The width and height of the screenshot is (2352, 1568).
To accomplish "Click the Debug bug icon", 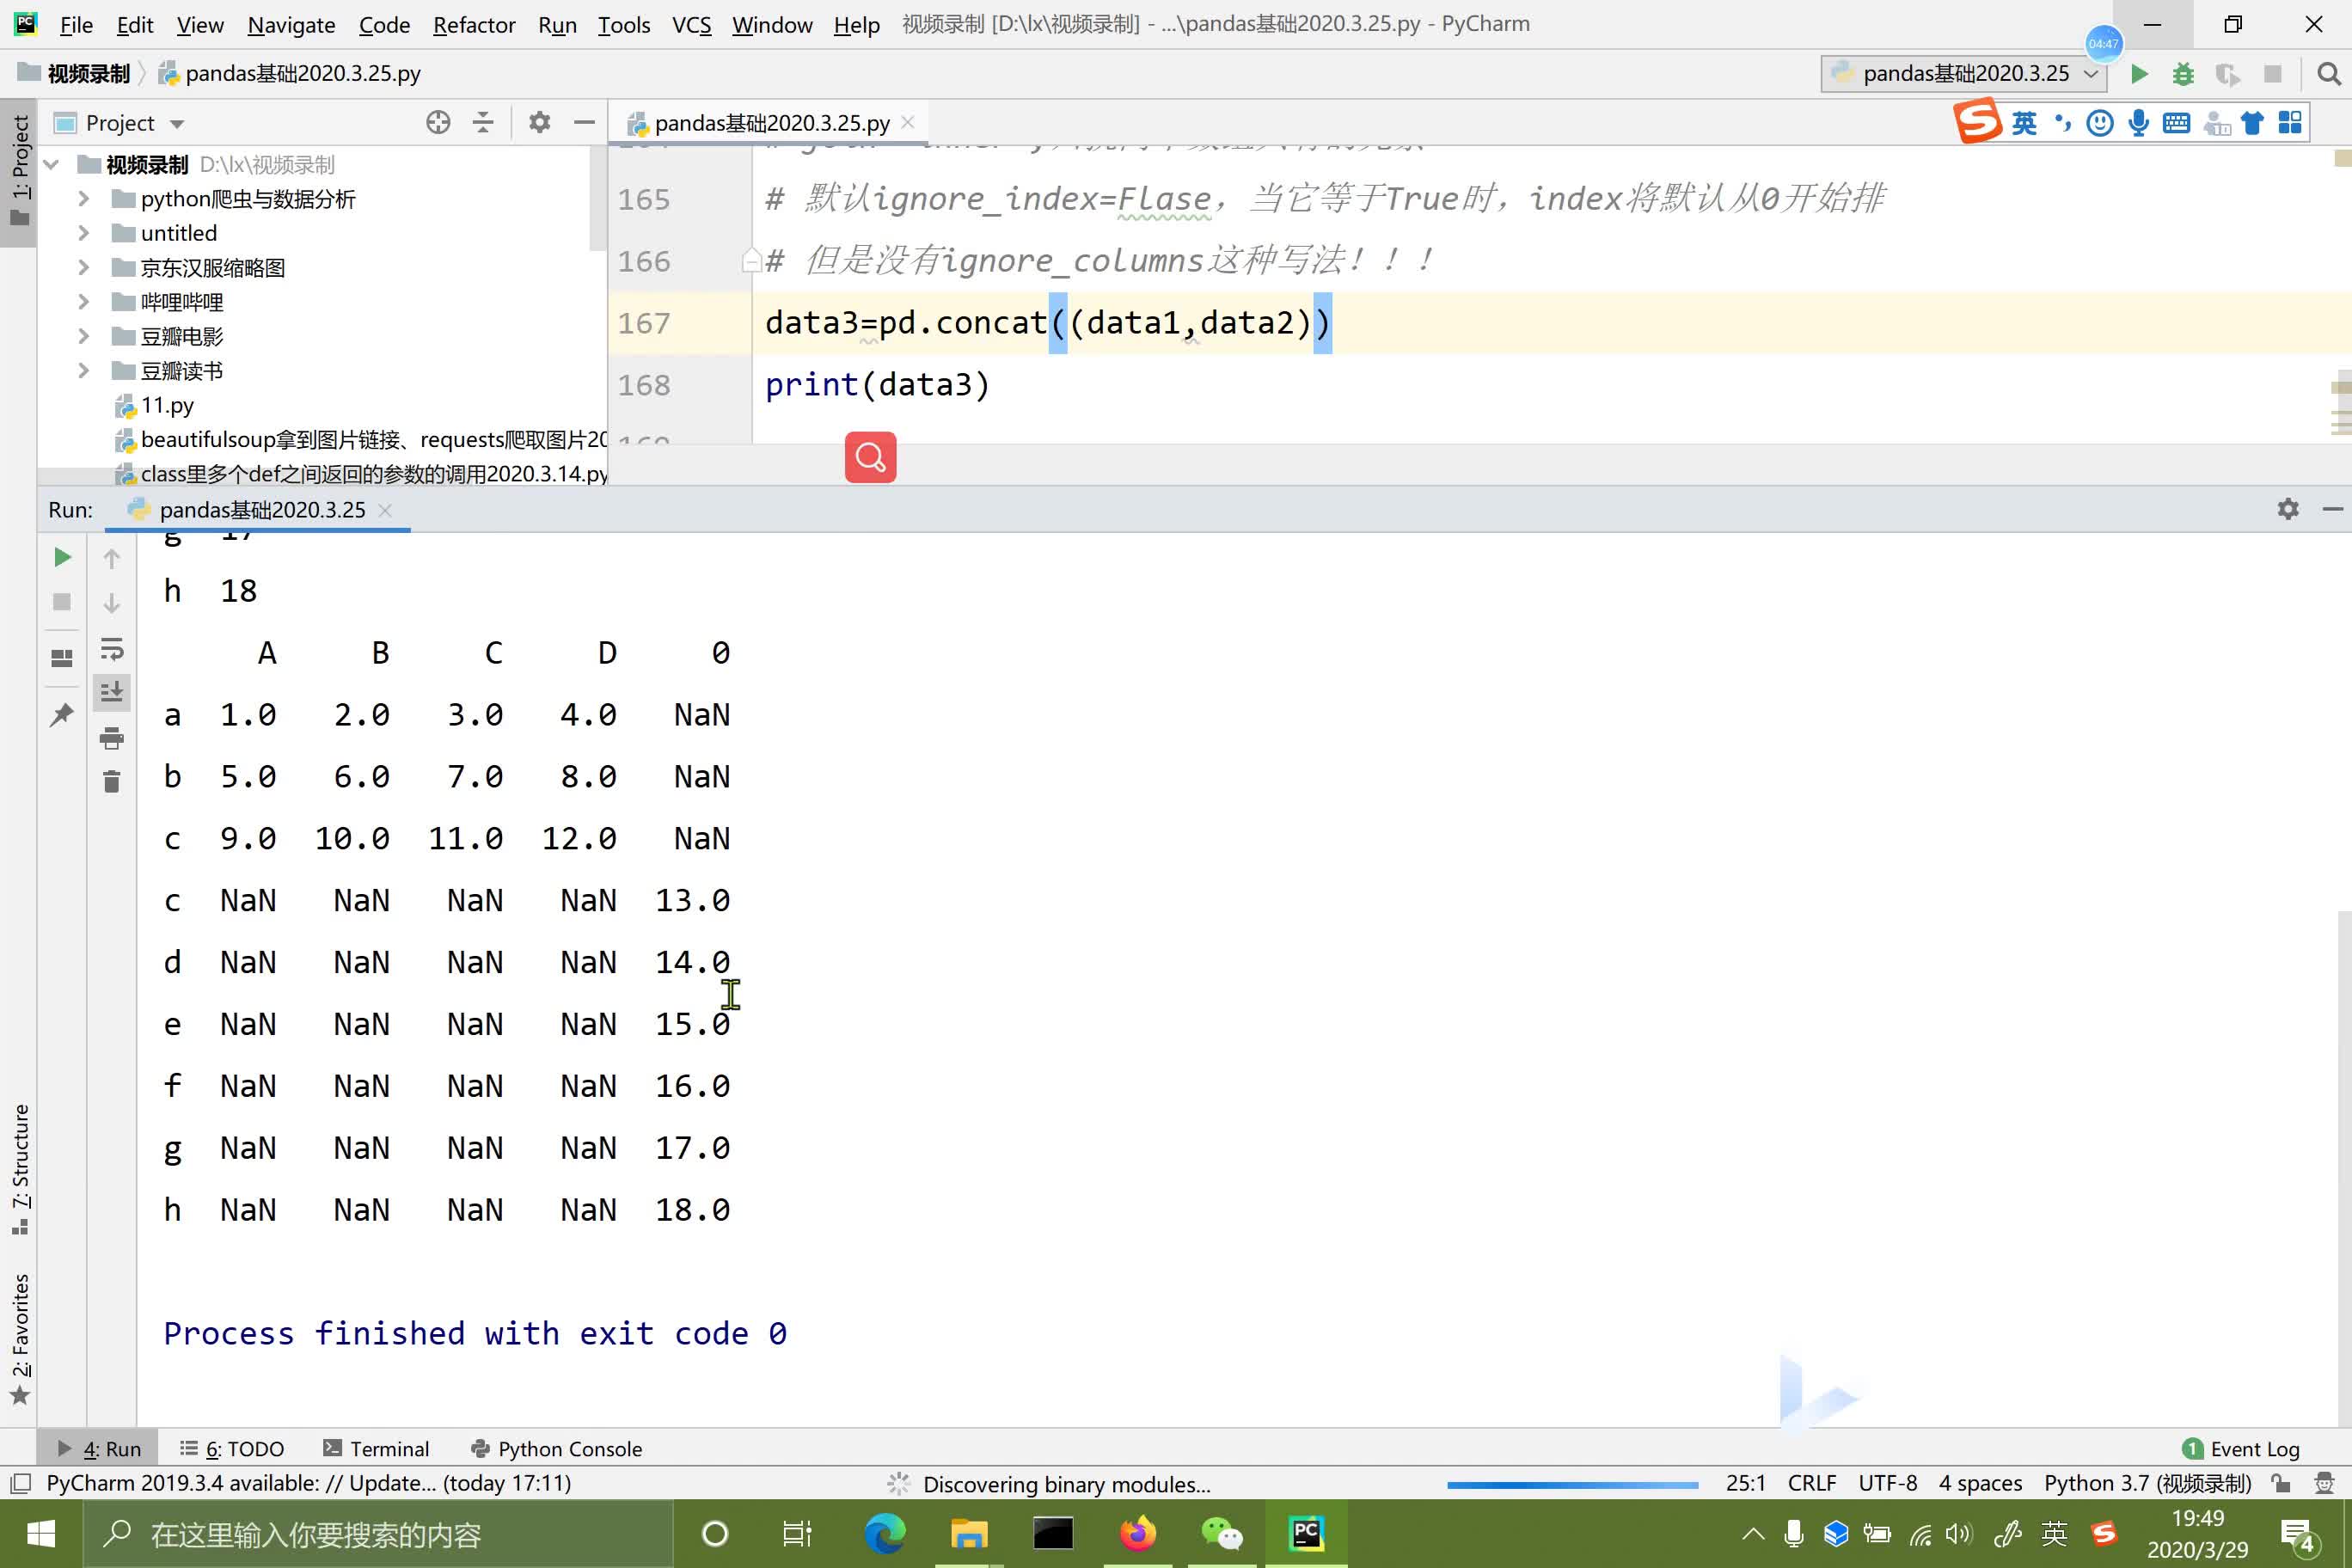I will (2183, 74).
